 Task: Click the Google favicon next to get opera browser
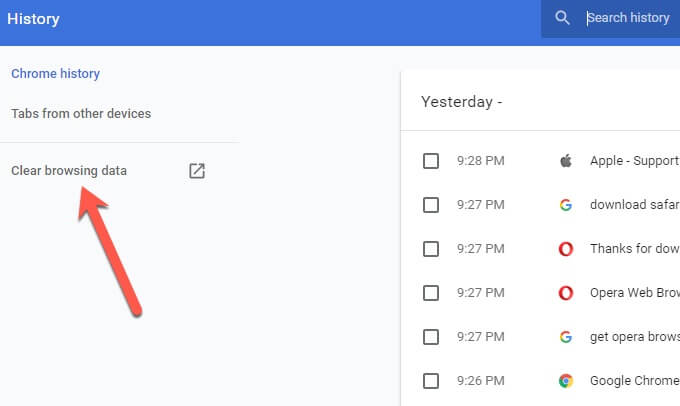click(566, 337)
